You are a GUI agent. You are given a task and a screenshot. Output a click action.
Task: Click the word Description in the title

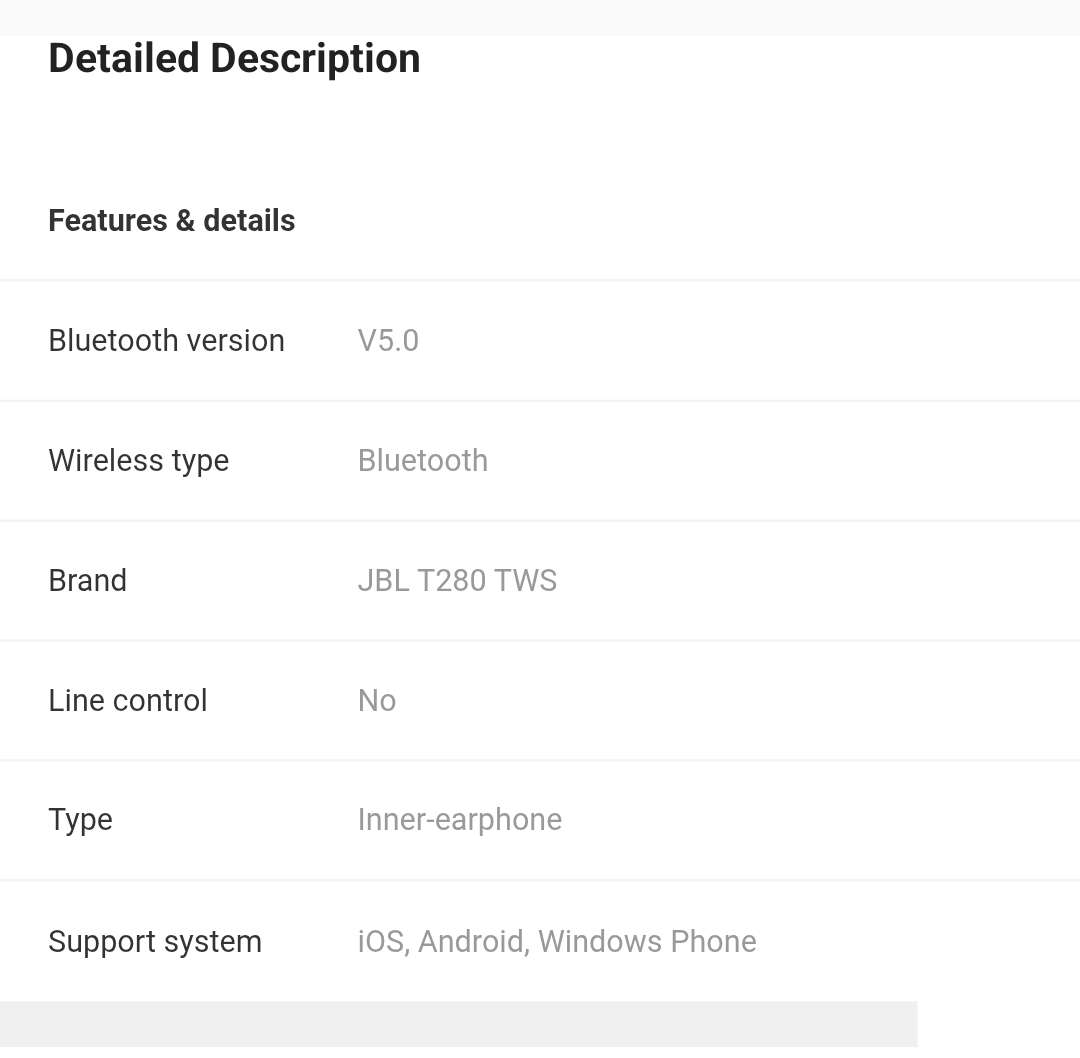[x=315, y=58]
